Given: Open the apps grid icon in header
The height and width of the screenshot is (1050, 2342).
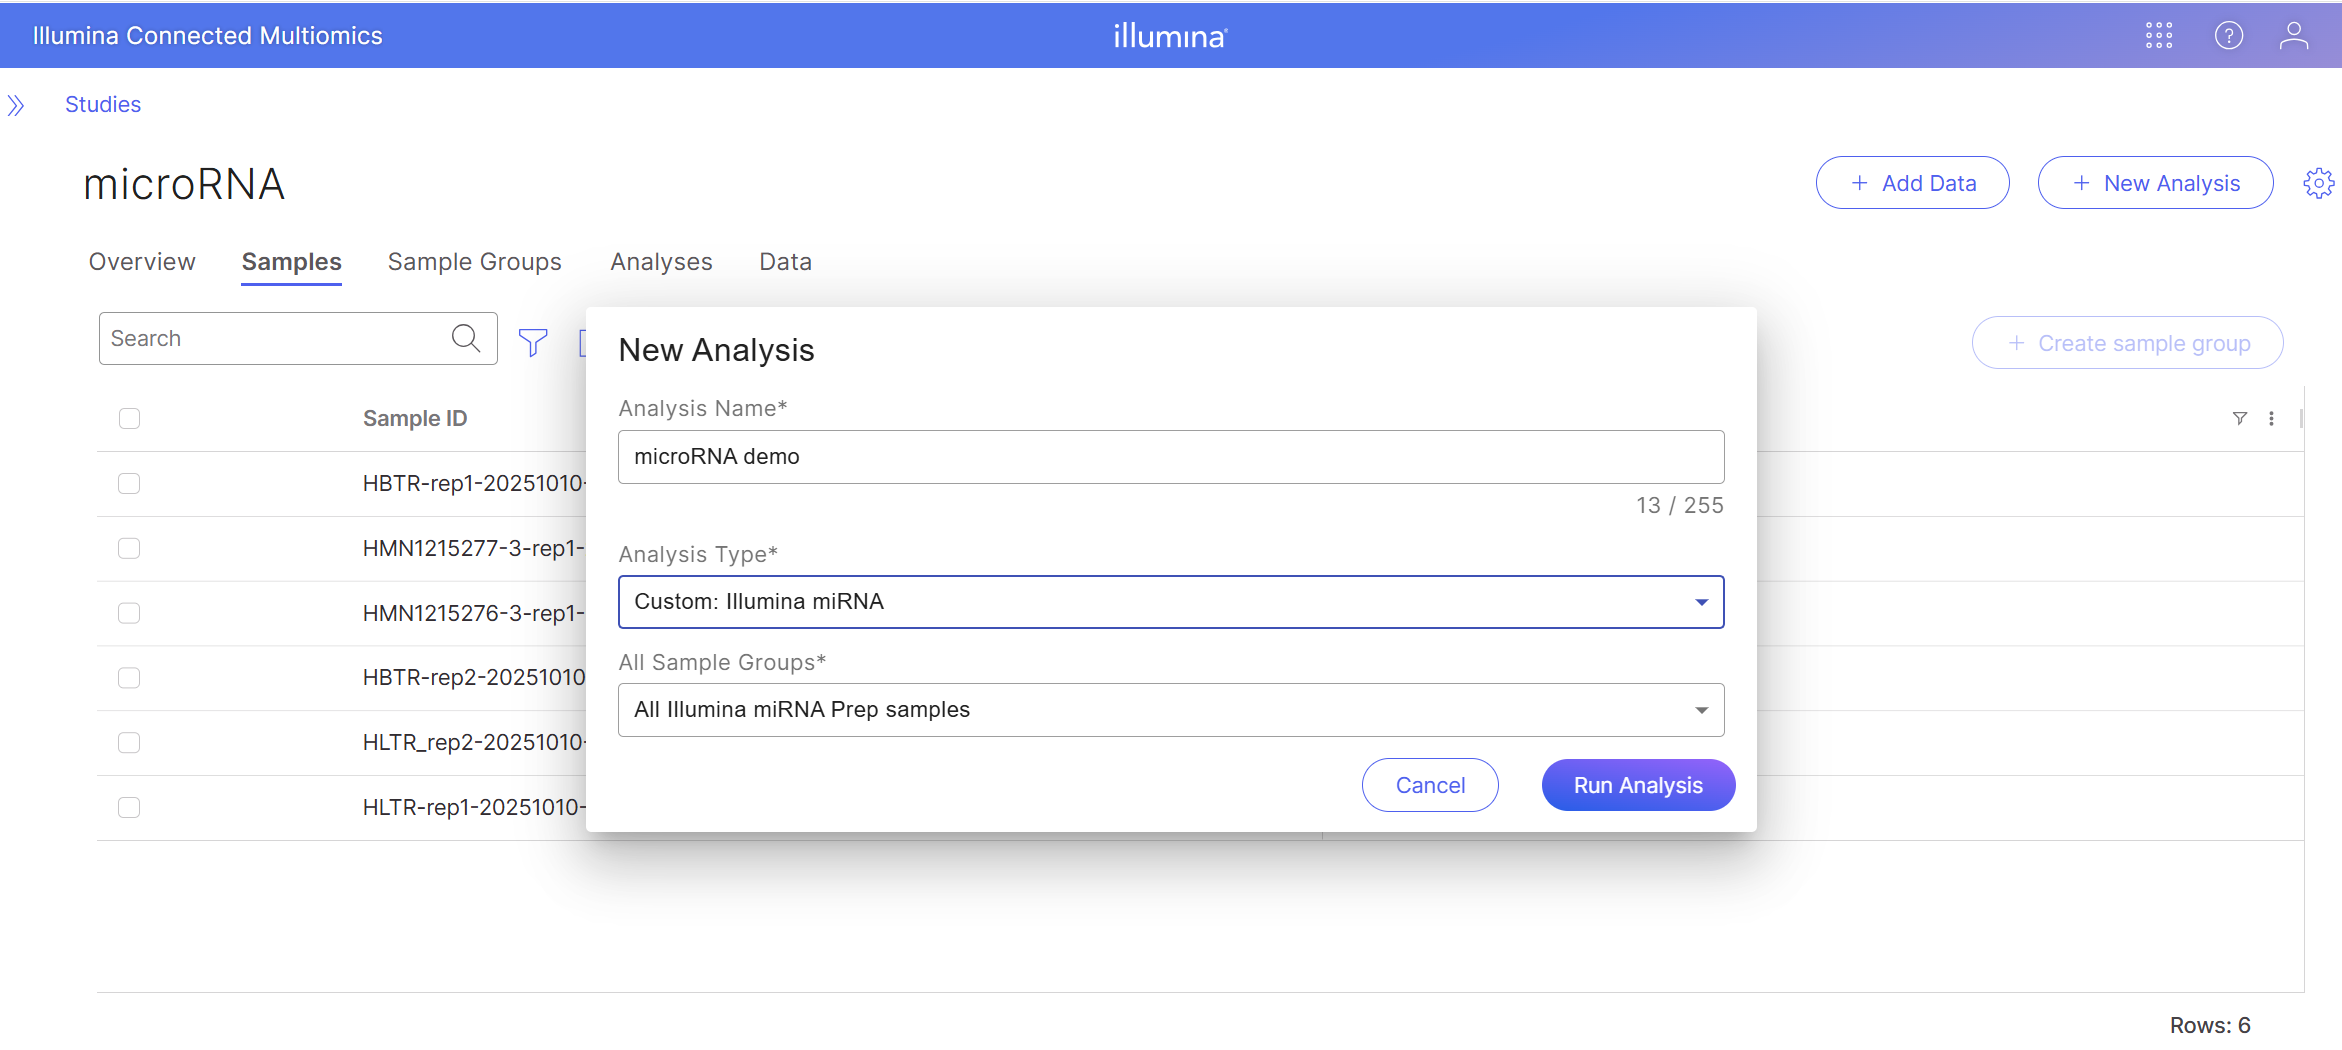Looking at the screenshot, I should tap(2159, 36).
